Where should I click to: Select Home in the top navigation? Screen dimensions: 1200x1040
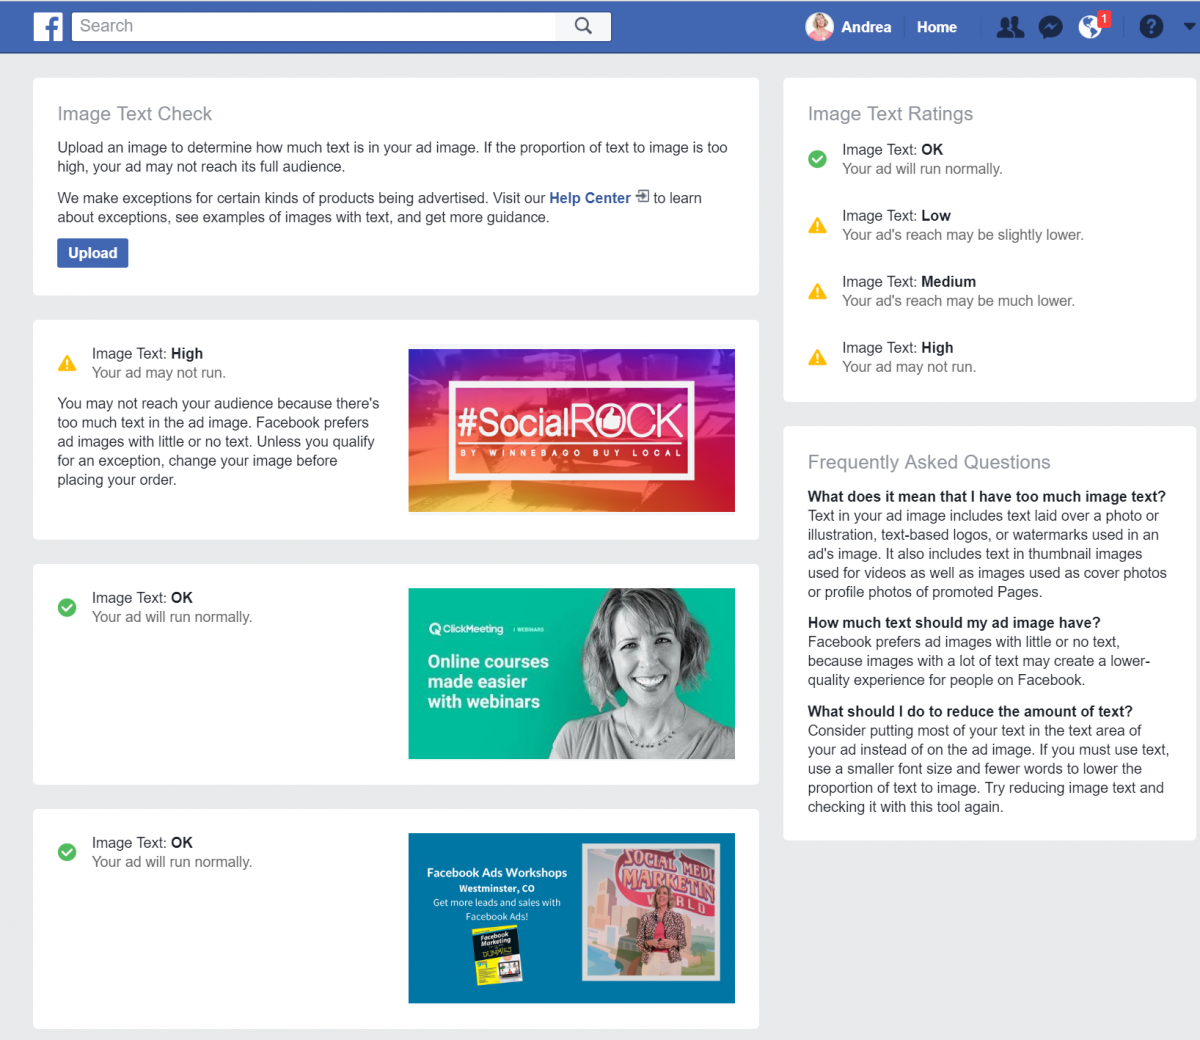pyautogui.click(x=936, y=26)
